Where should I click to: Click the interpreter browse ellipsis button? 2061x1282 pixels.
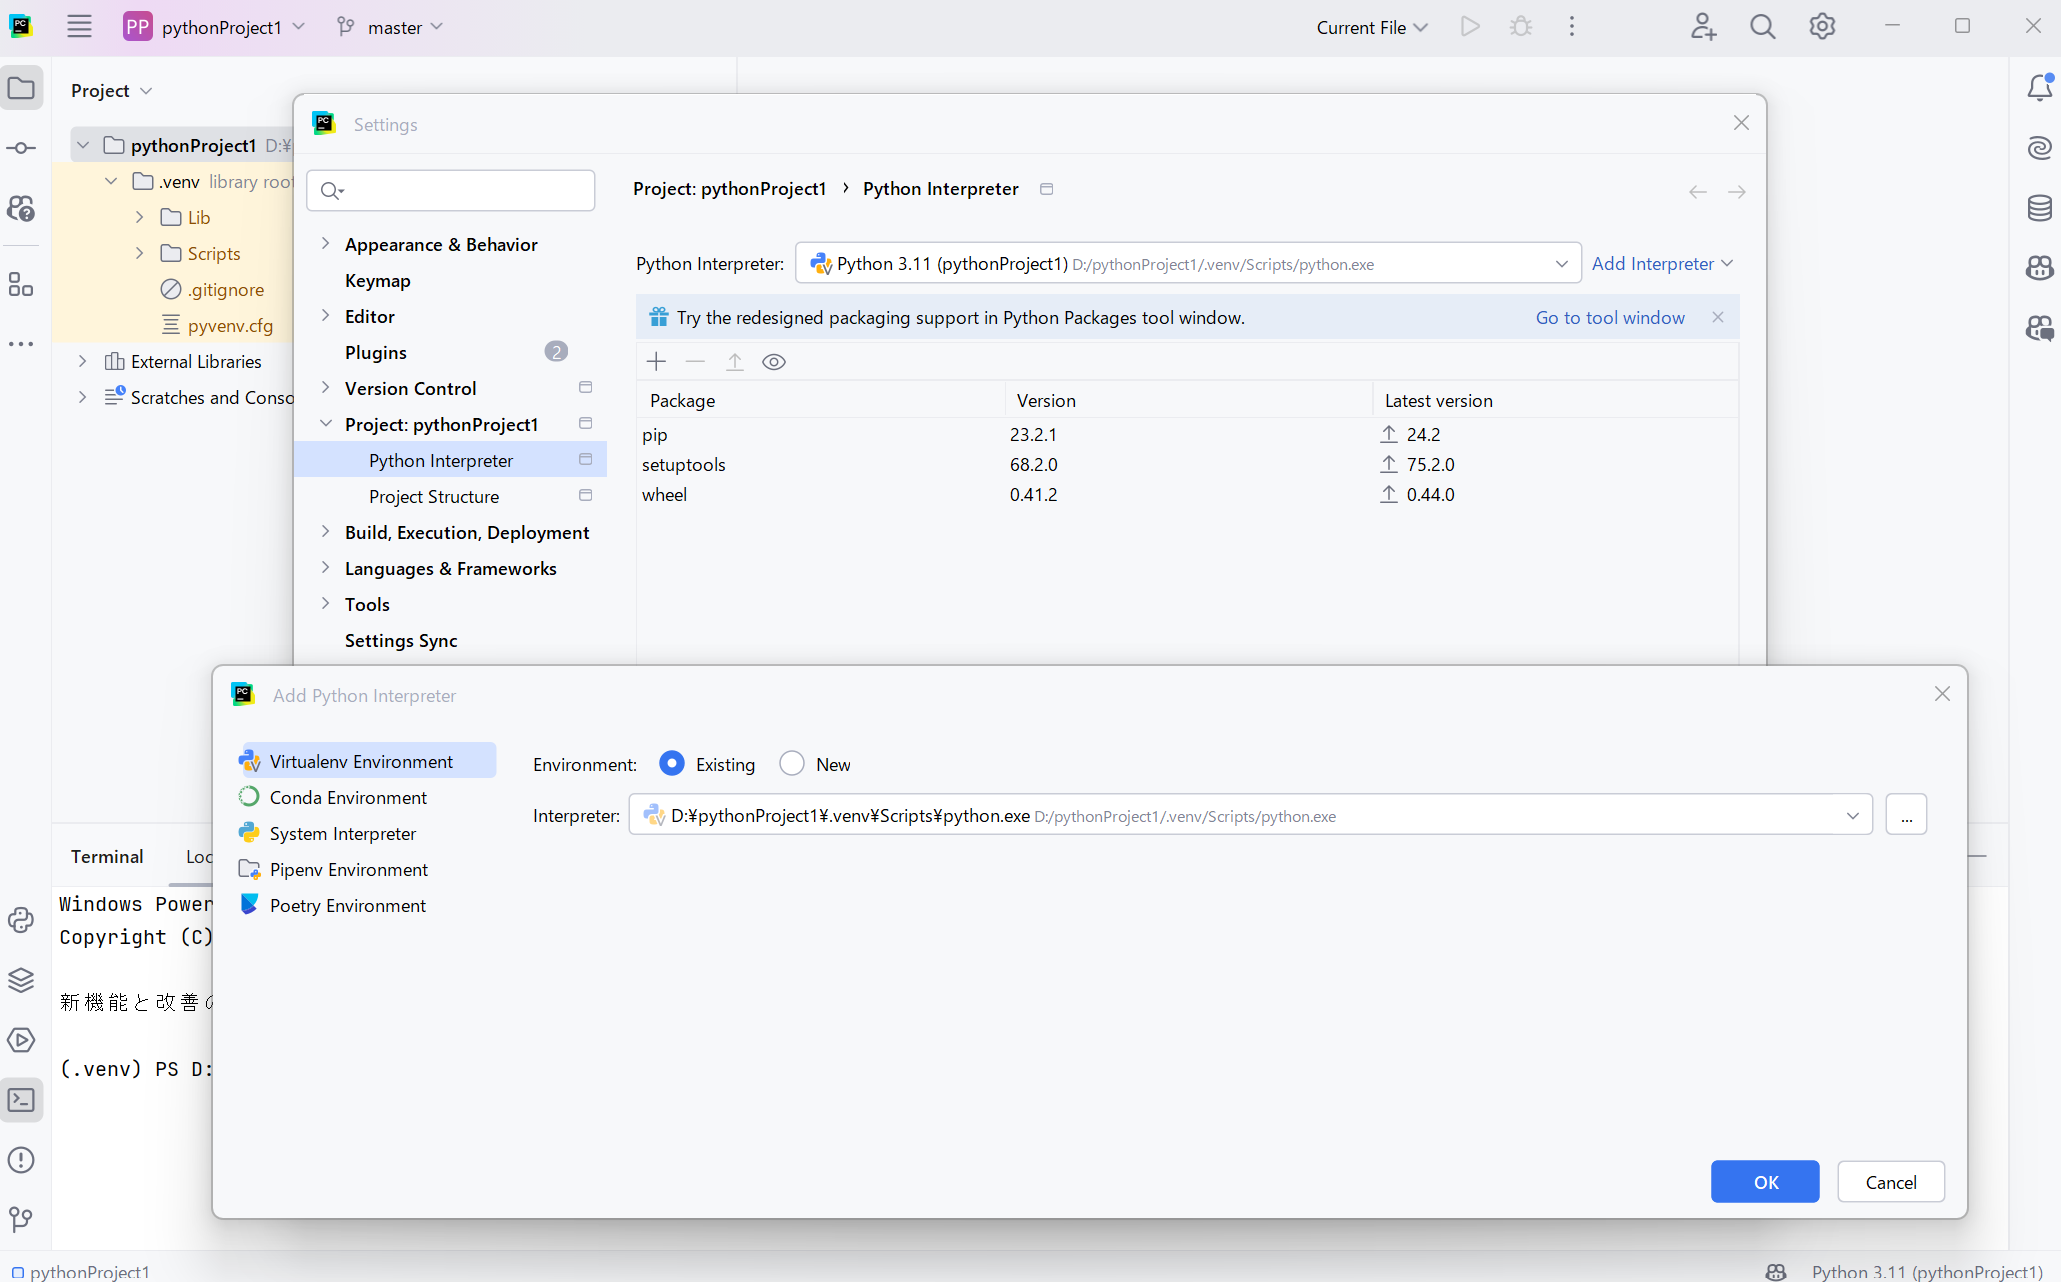(x=1906, y=816)
